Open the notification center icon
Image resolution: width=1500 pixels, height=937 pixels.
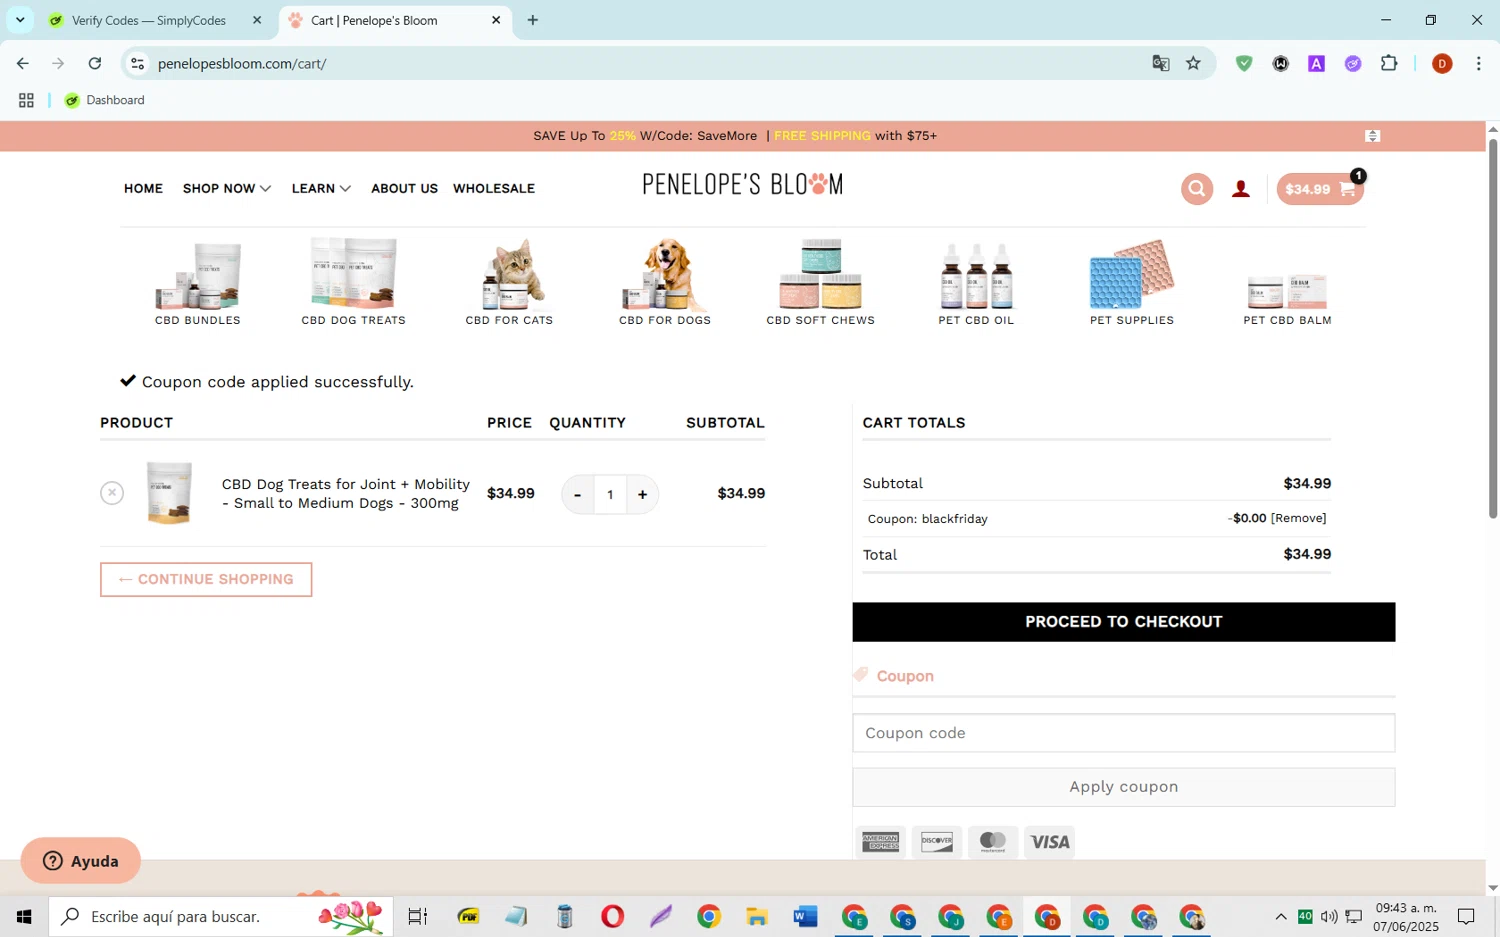point(1466,916)
